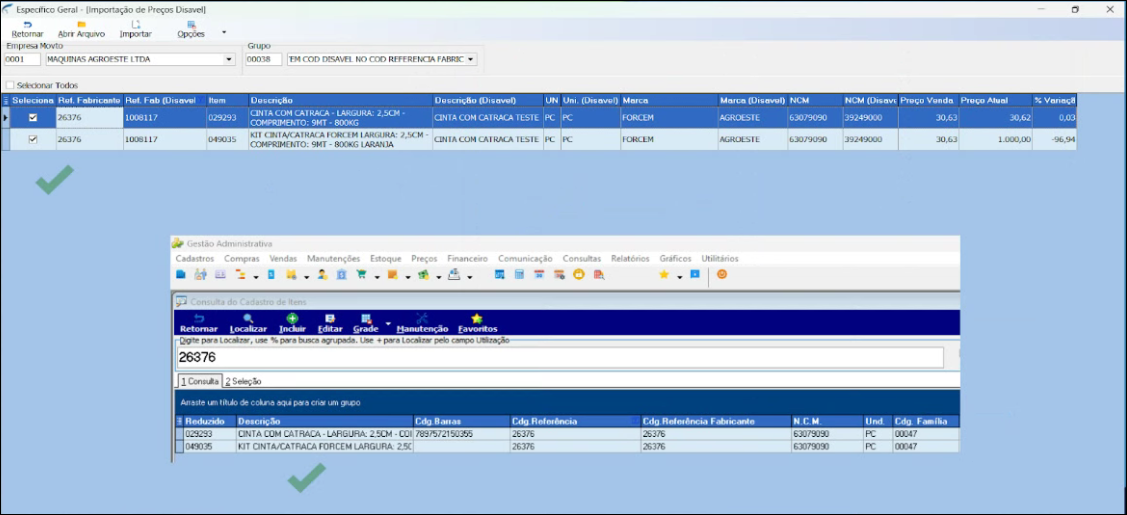Expand the arrow next to Opções
Screen dimensions: 1127x515
coord(224,32)
